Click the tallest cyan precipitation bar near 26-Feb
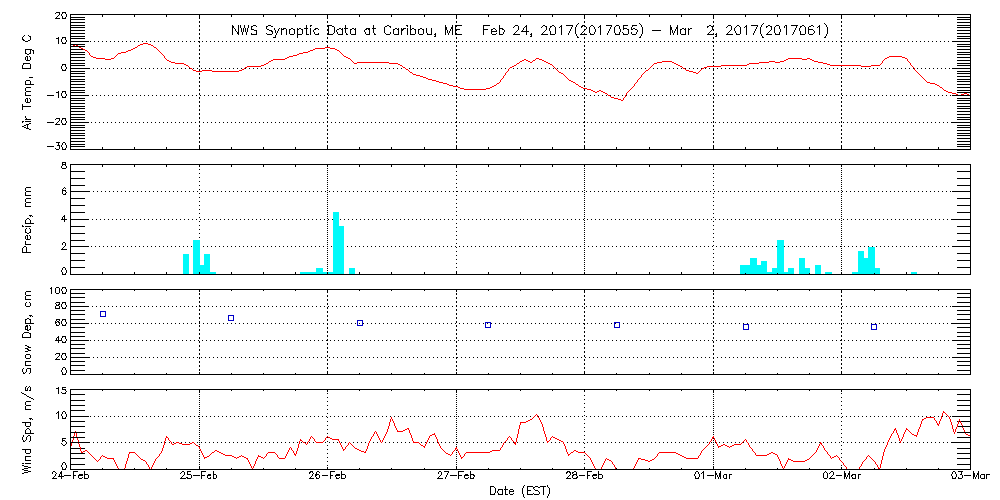This screenshot has width=1000, height=500. (336, 242)
